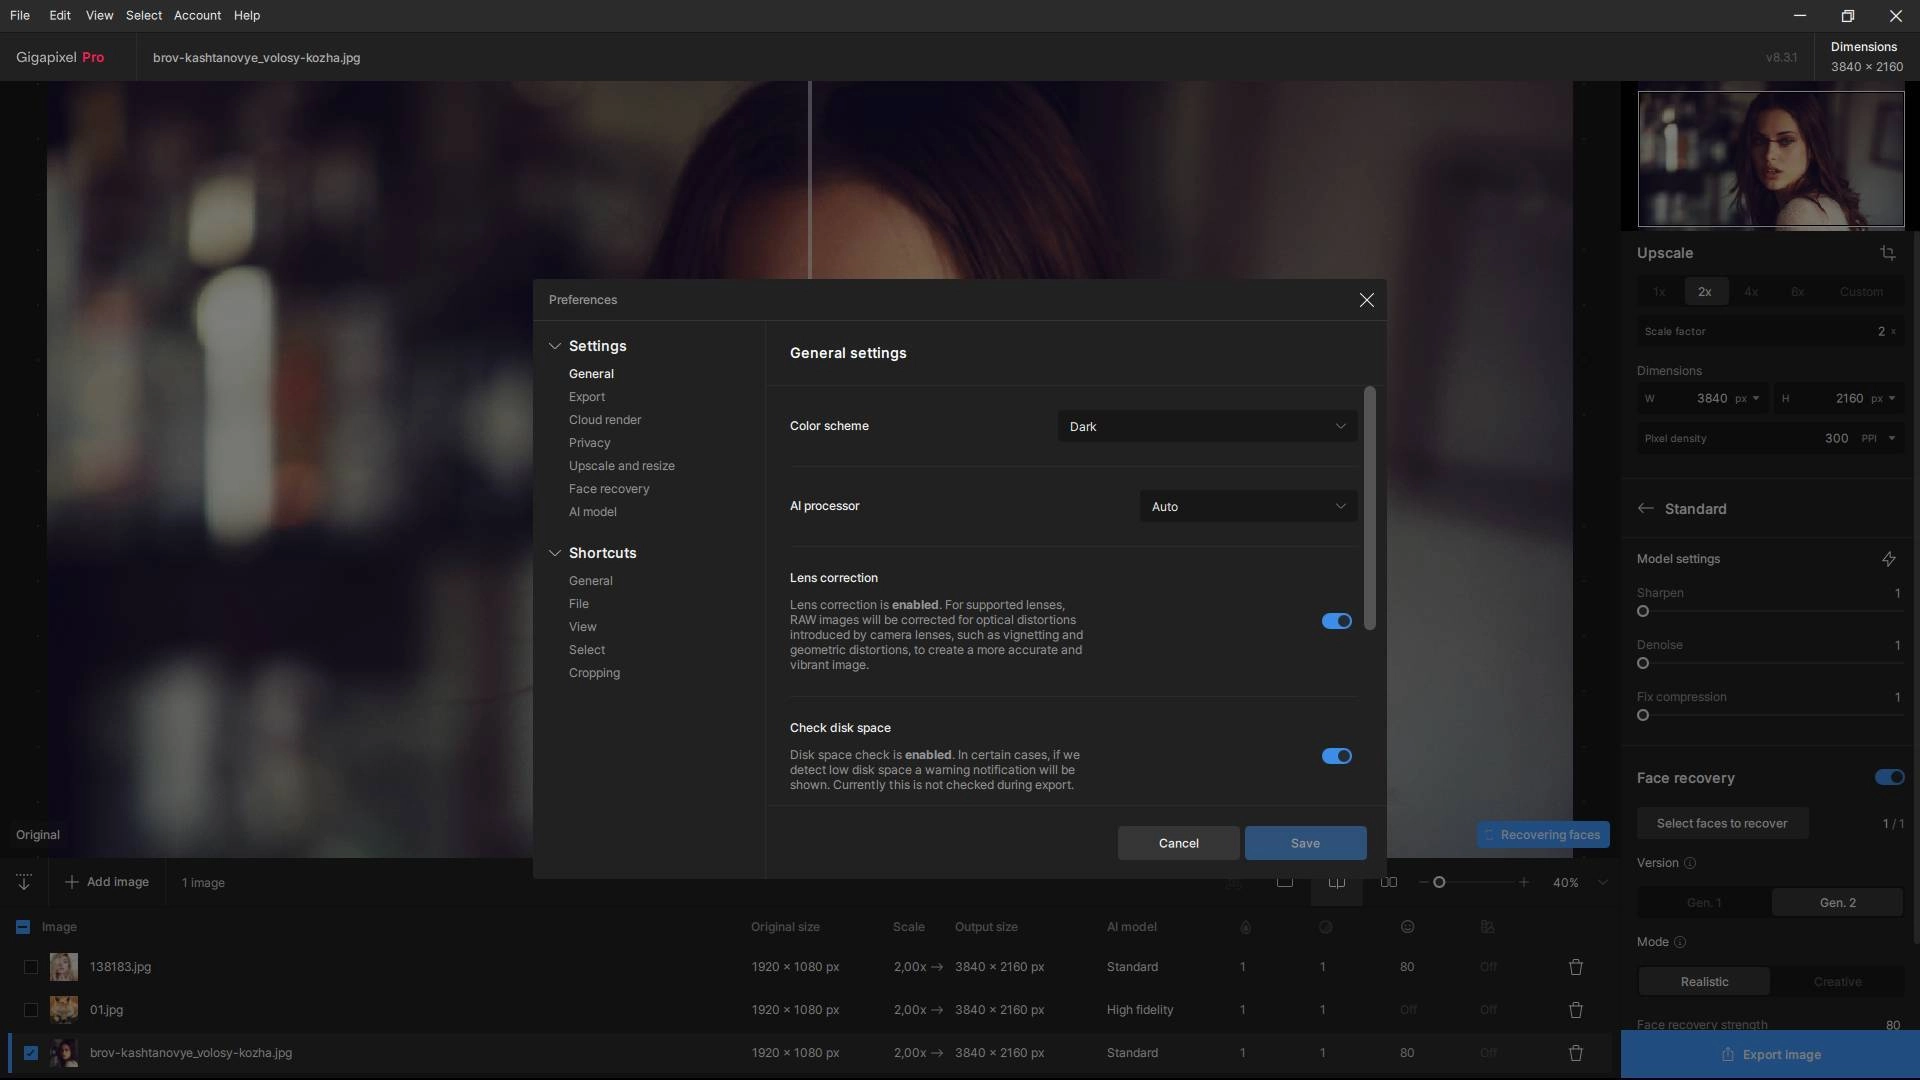Screen dimensions: 1920x1080
Task: Click the Scale factor input field
Action: (x=1770, y=331)
